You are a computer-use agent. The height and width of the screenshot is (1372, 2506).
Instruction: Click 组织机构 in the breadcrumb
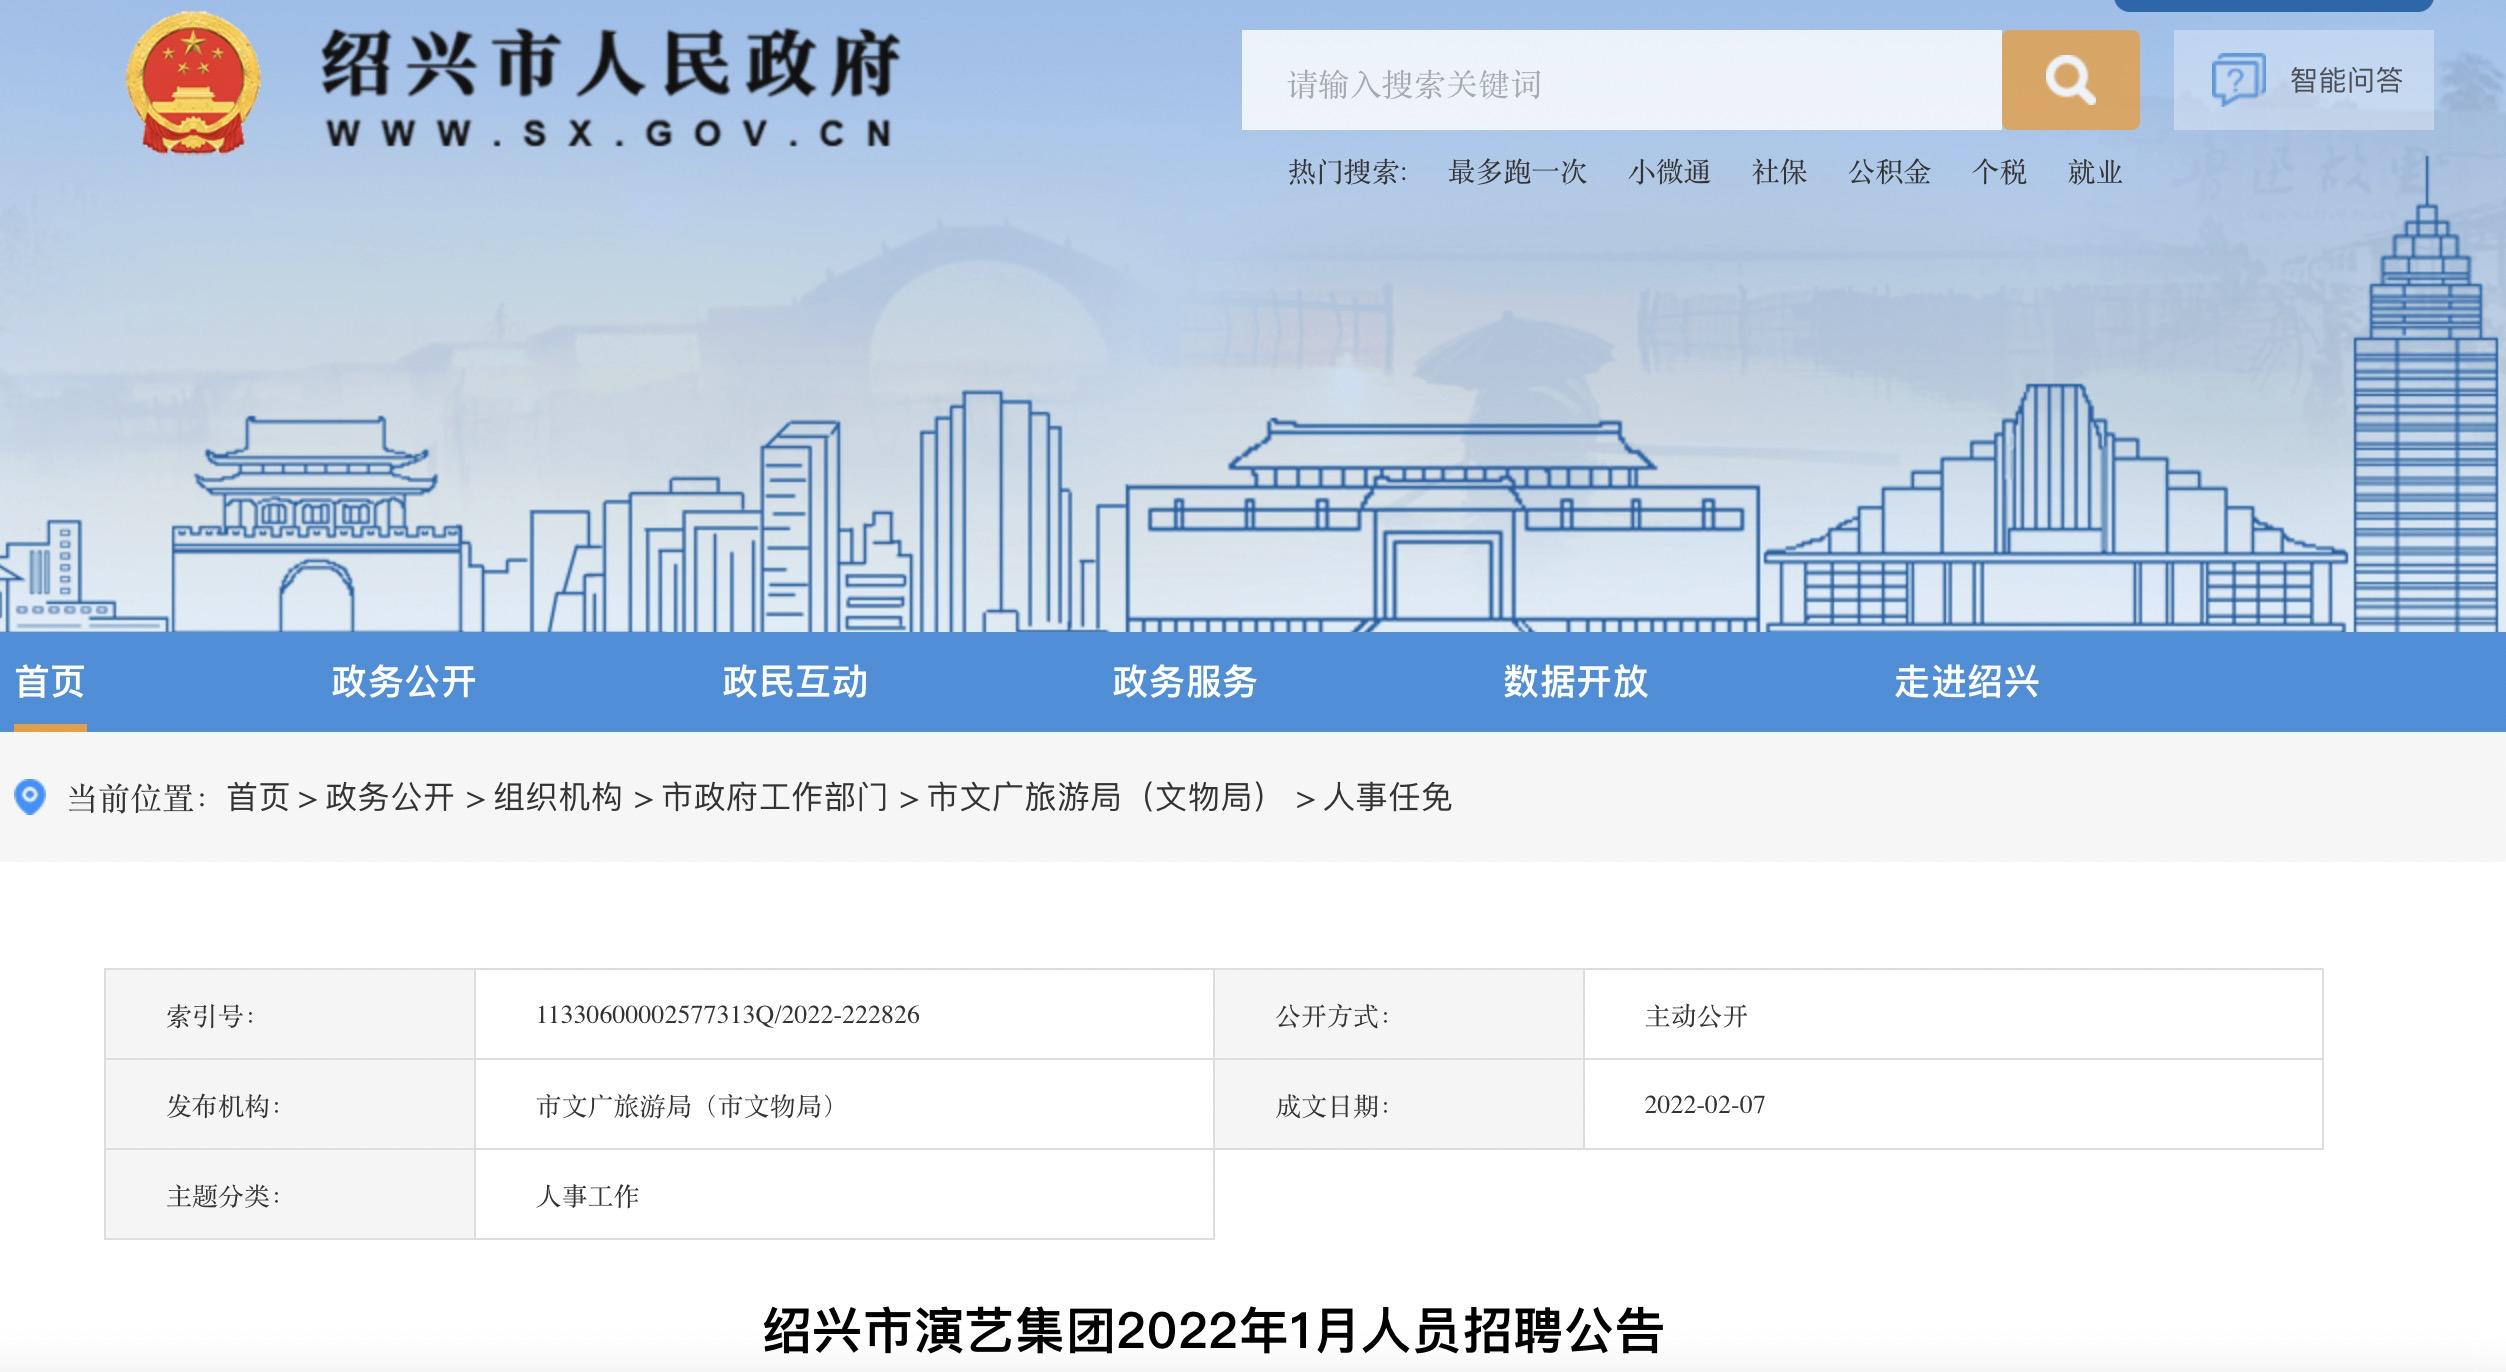click(558, 797)
